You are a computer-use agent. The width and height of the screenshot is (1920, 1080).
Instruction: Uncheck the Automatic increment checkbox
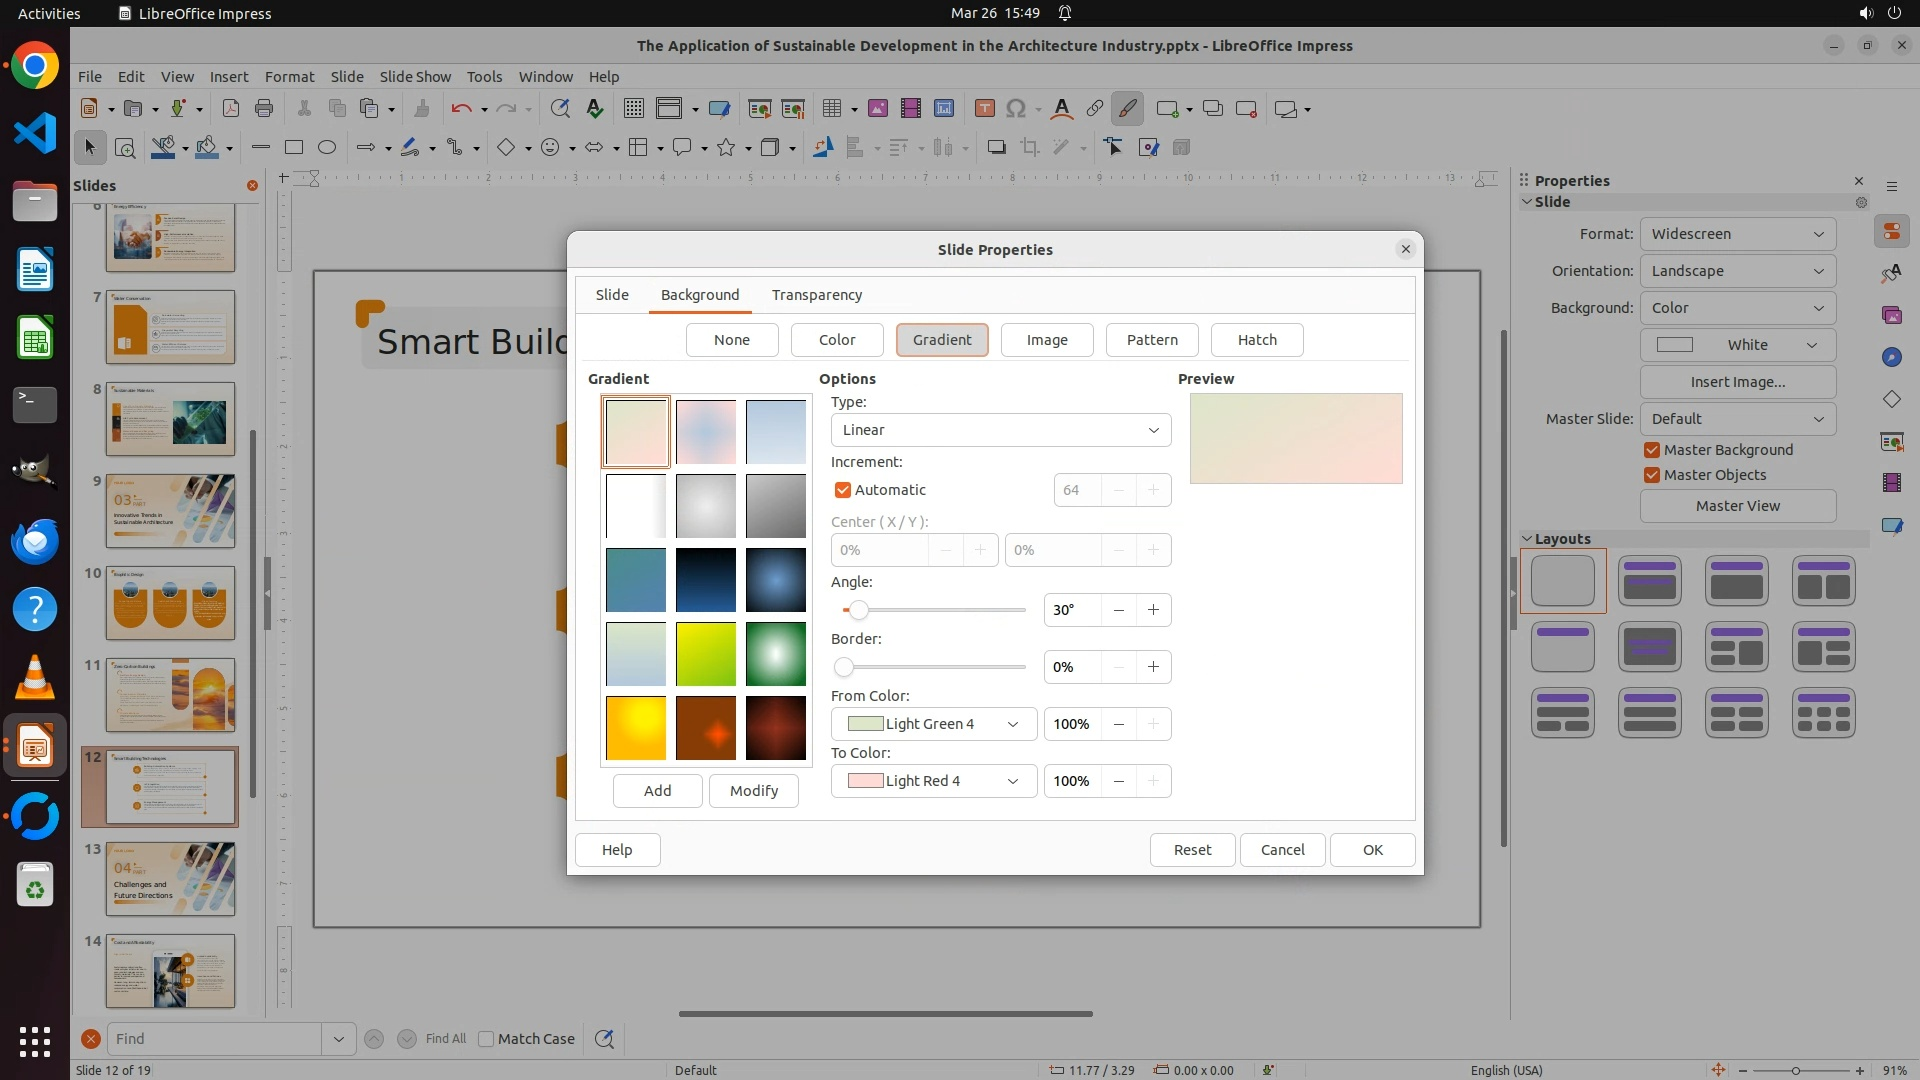pyautogui.click(x=843, y=490)
